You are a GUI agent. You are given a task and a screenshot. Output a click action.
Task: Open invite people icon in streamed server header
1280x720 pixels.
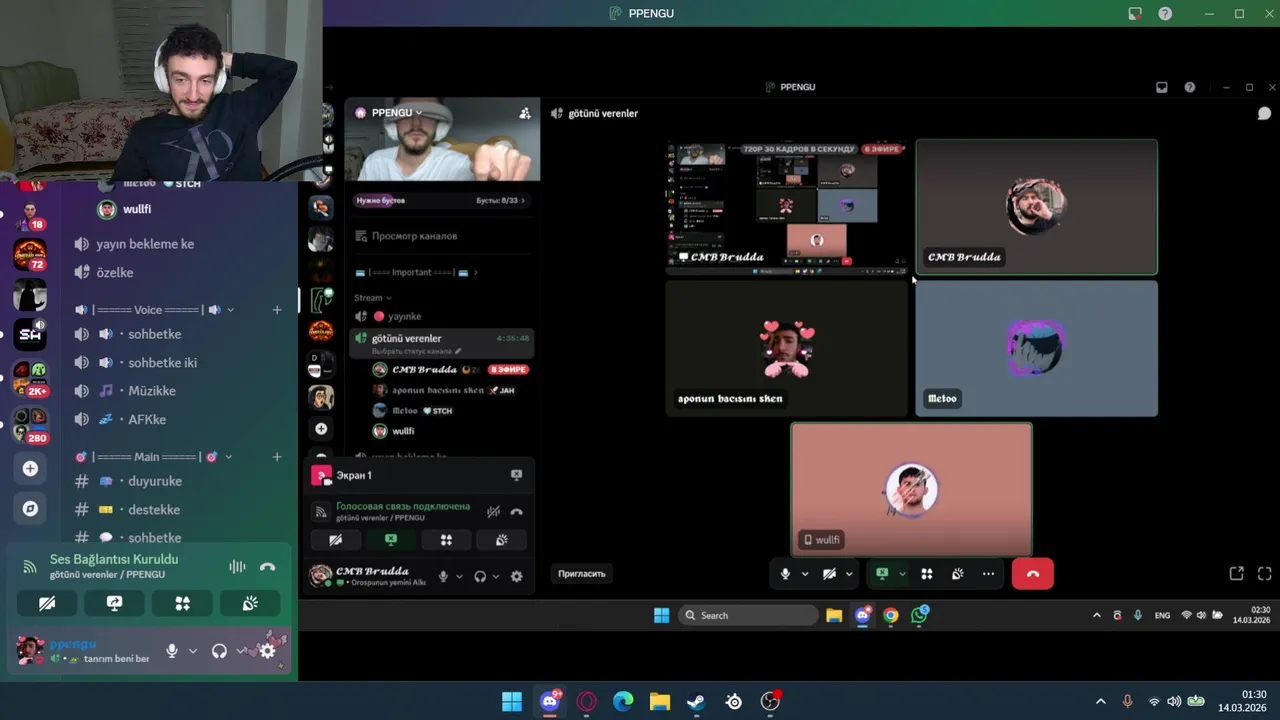[x=525, y=113]
